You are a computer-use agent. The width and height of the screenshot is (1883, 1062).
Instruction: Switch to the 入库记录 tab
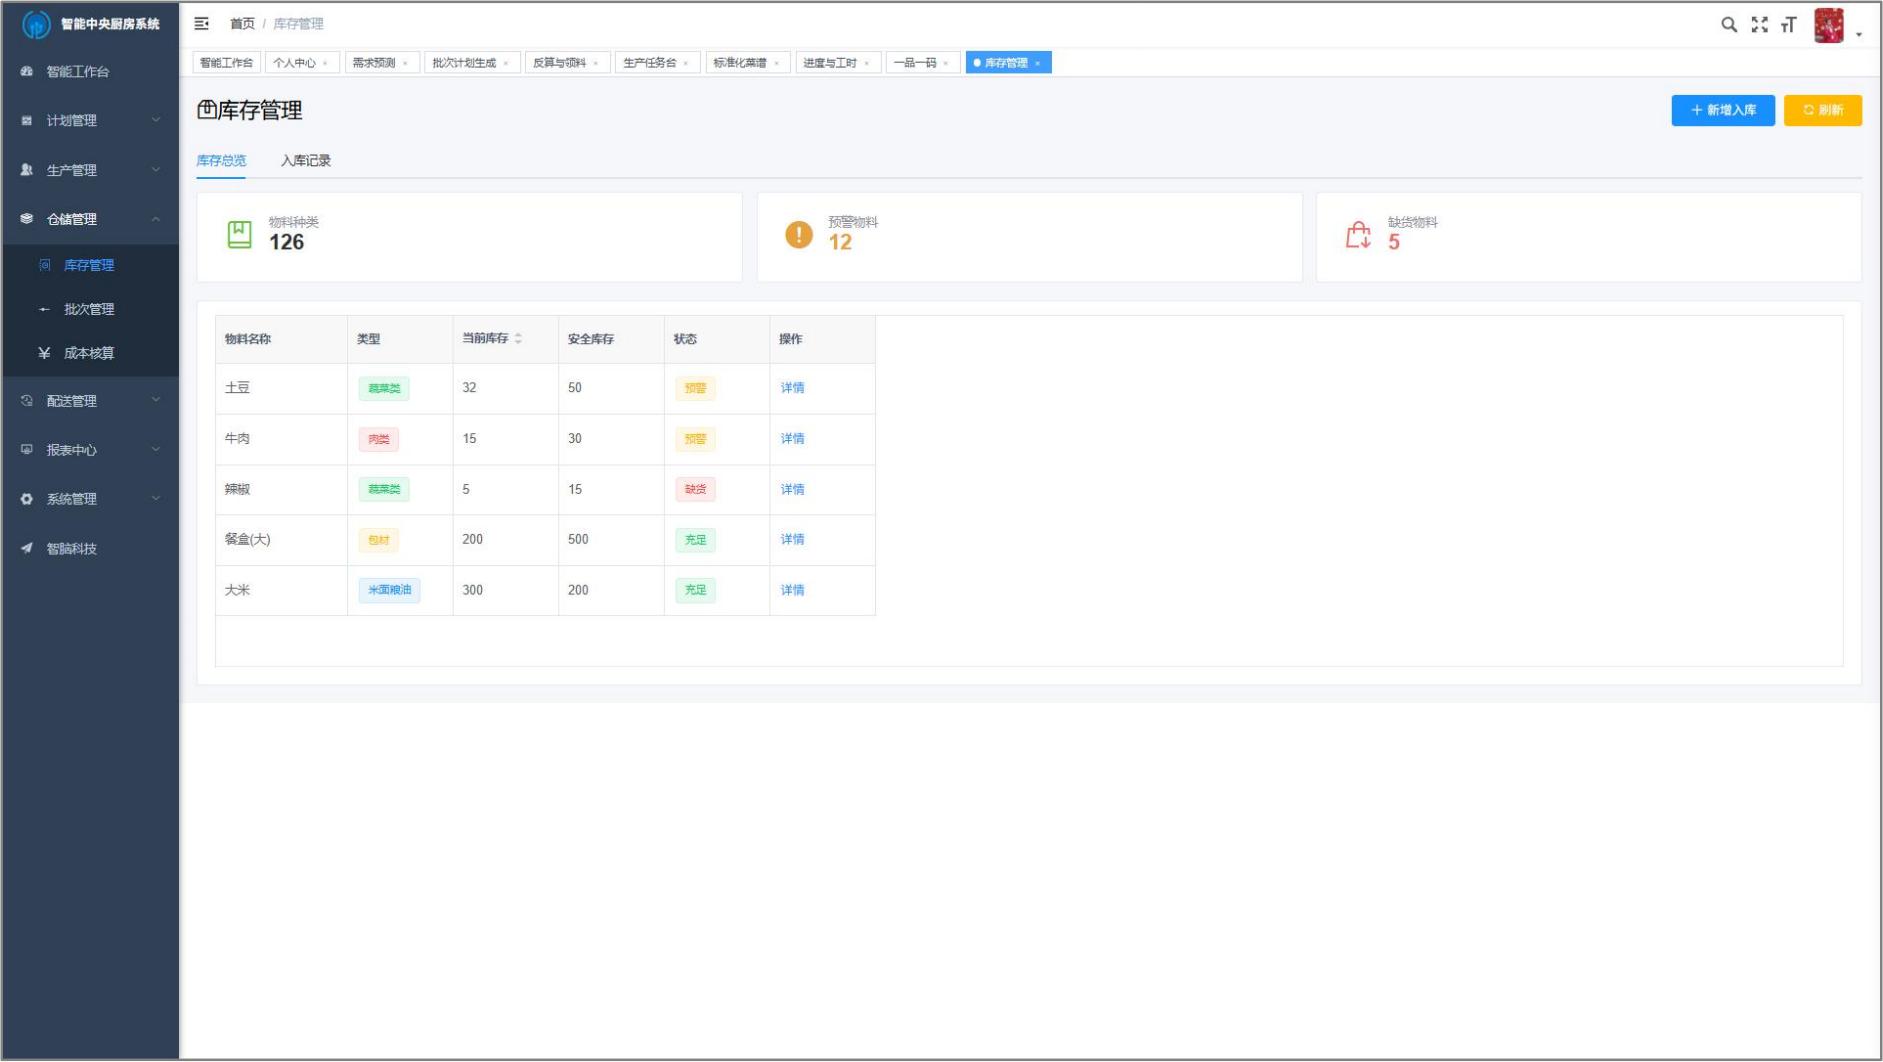305,161
